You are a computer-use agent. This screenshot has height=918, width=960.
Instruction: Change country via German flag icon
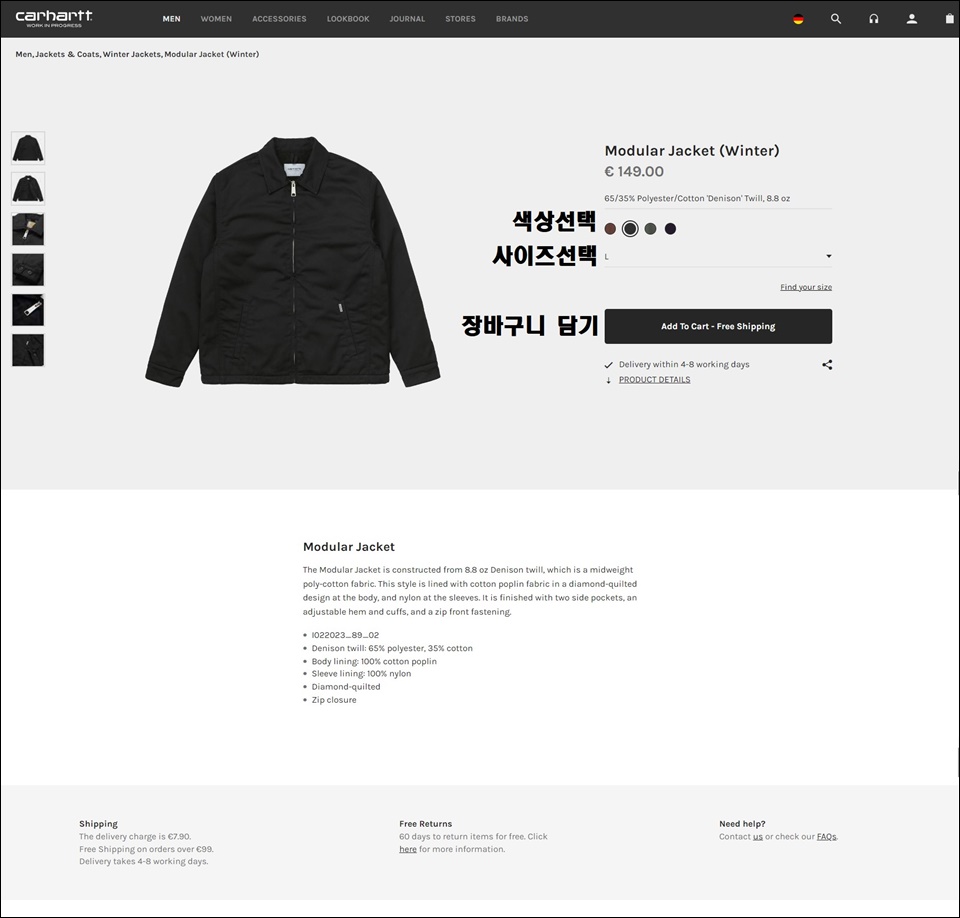tap(798, 19)
